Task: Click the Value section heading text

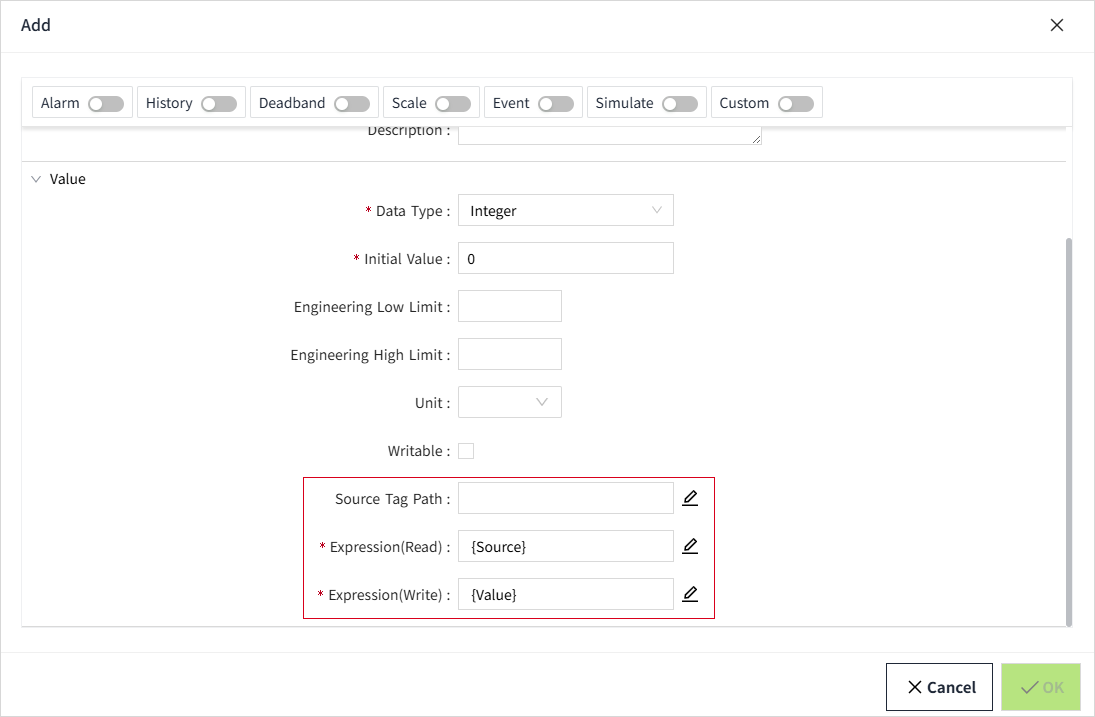Action: 68,179
